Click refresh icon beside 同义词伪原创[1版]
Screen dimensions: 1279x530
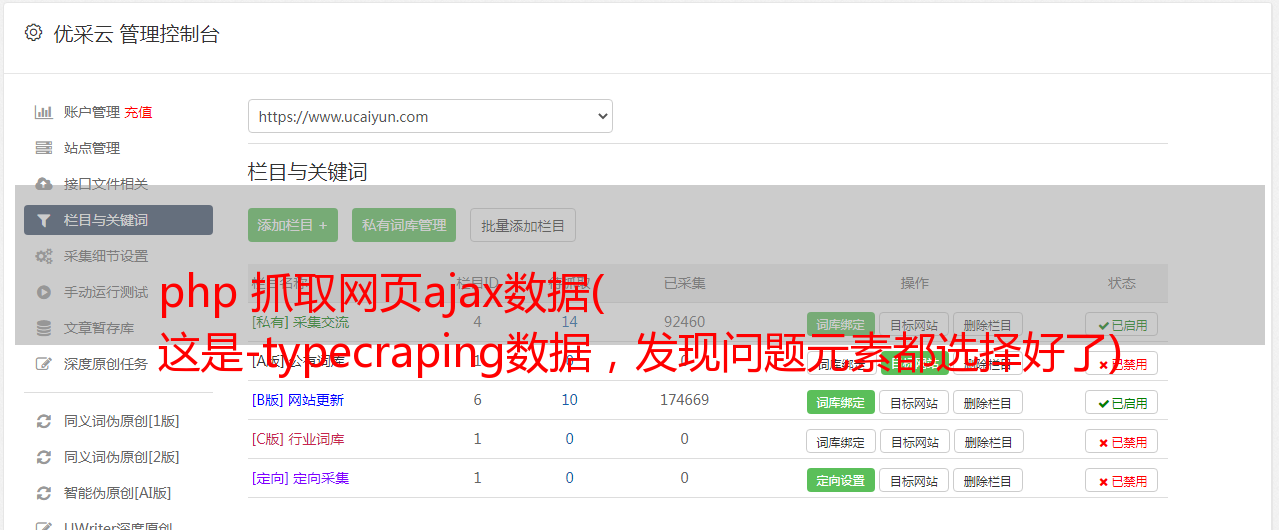tap(43, 421)
